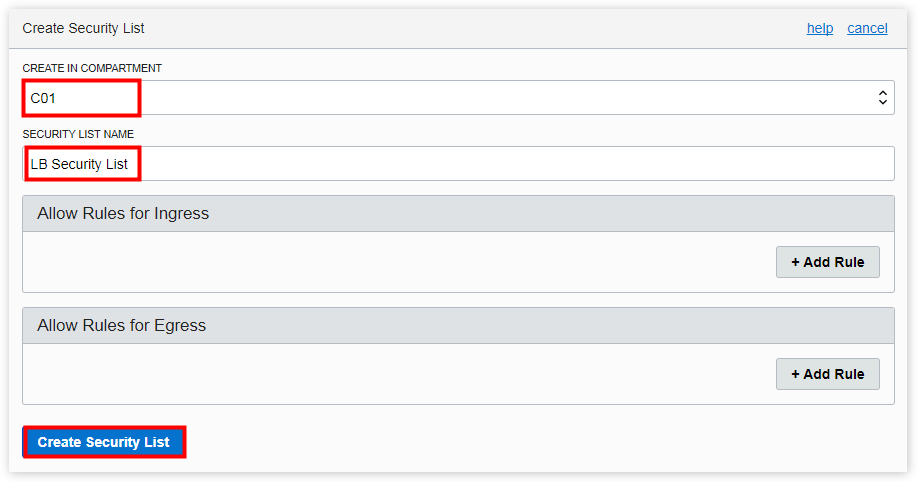The width and height of the screenshot is (918, 482).
Task: Open the help link
Action: (819, 28)
